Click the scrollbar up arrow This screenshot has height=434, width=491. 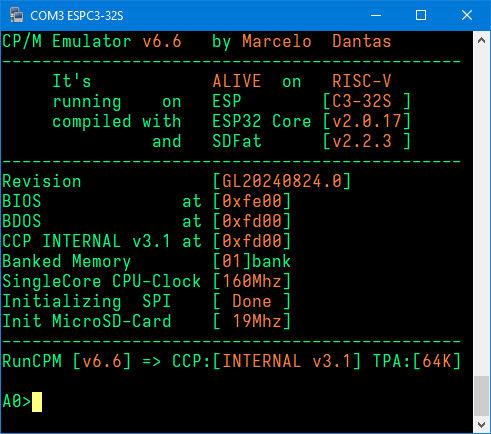tap(481, 40)
